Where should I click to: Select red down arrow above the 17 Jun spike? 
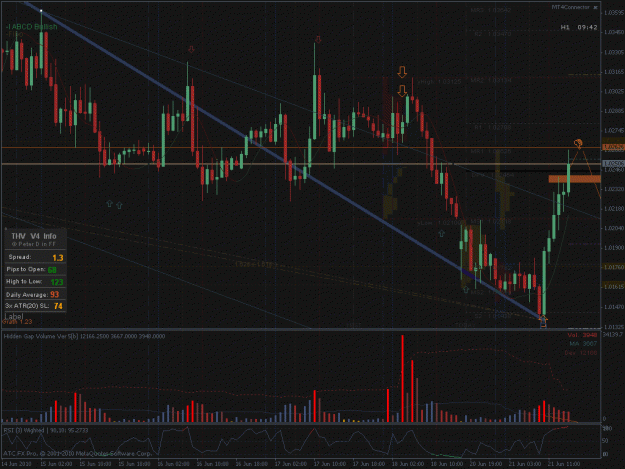click(318, 39)
